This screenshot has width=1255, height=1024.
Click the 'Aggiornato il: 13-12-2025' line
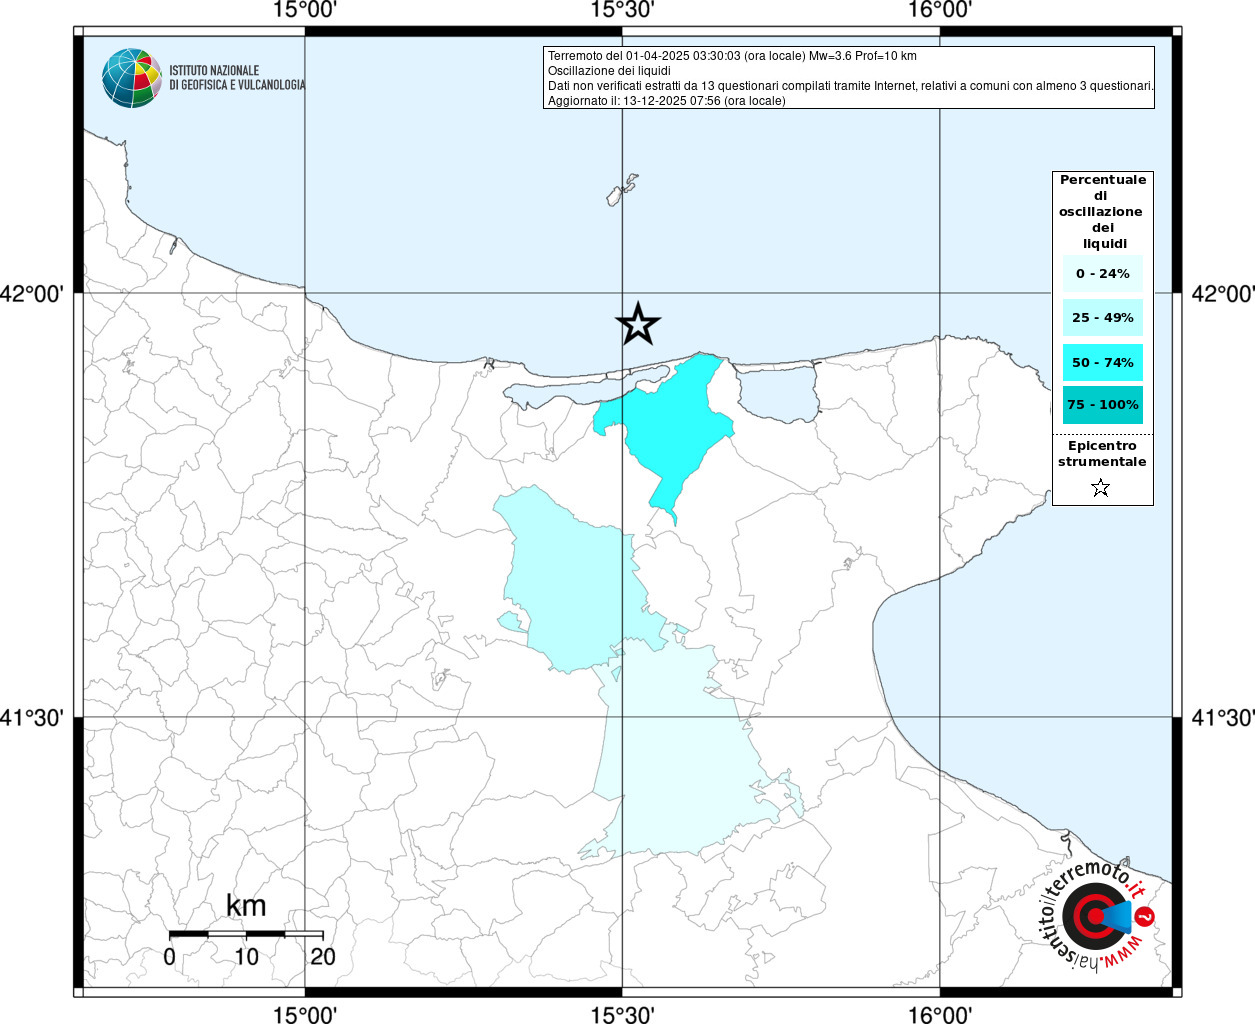(666, 101)
